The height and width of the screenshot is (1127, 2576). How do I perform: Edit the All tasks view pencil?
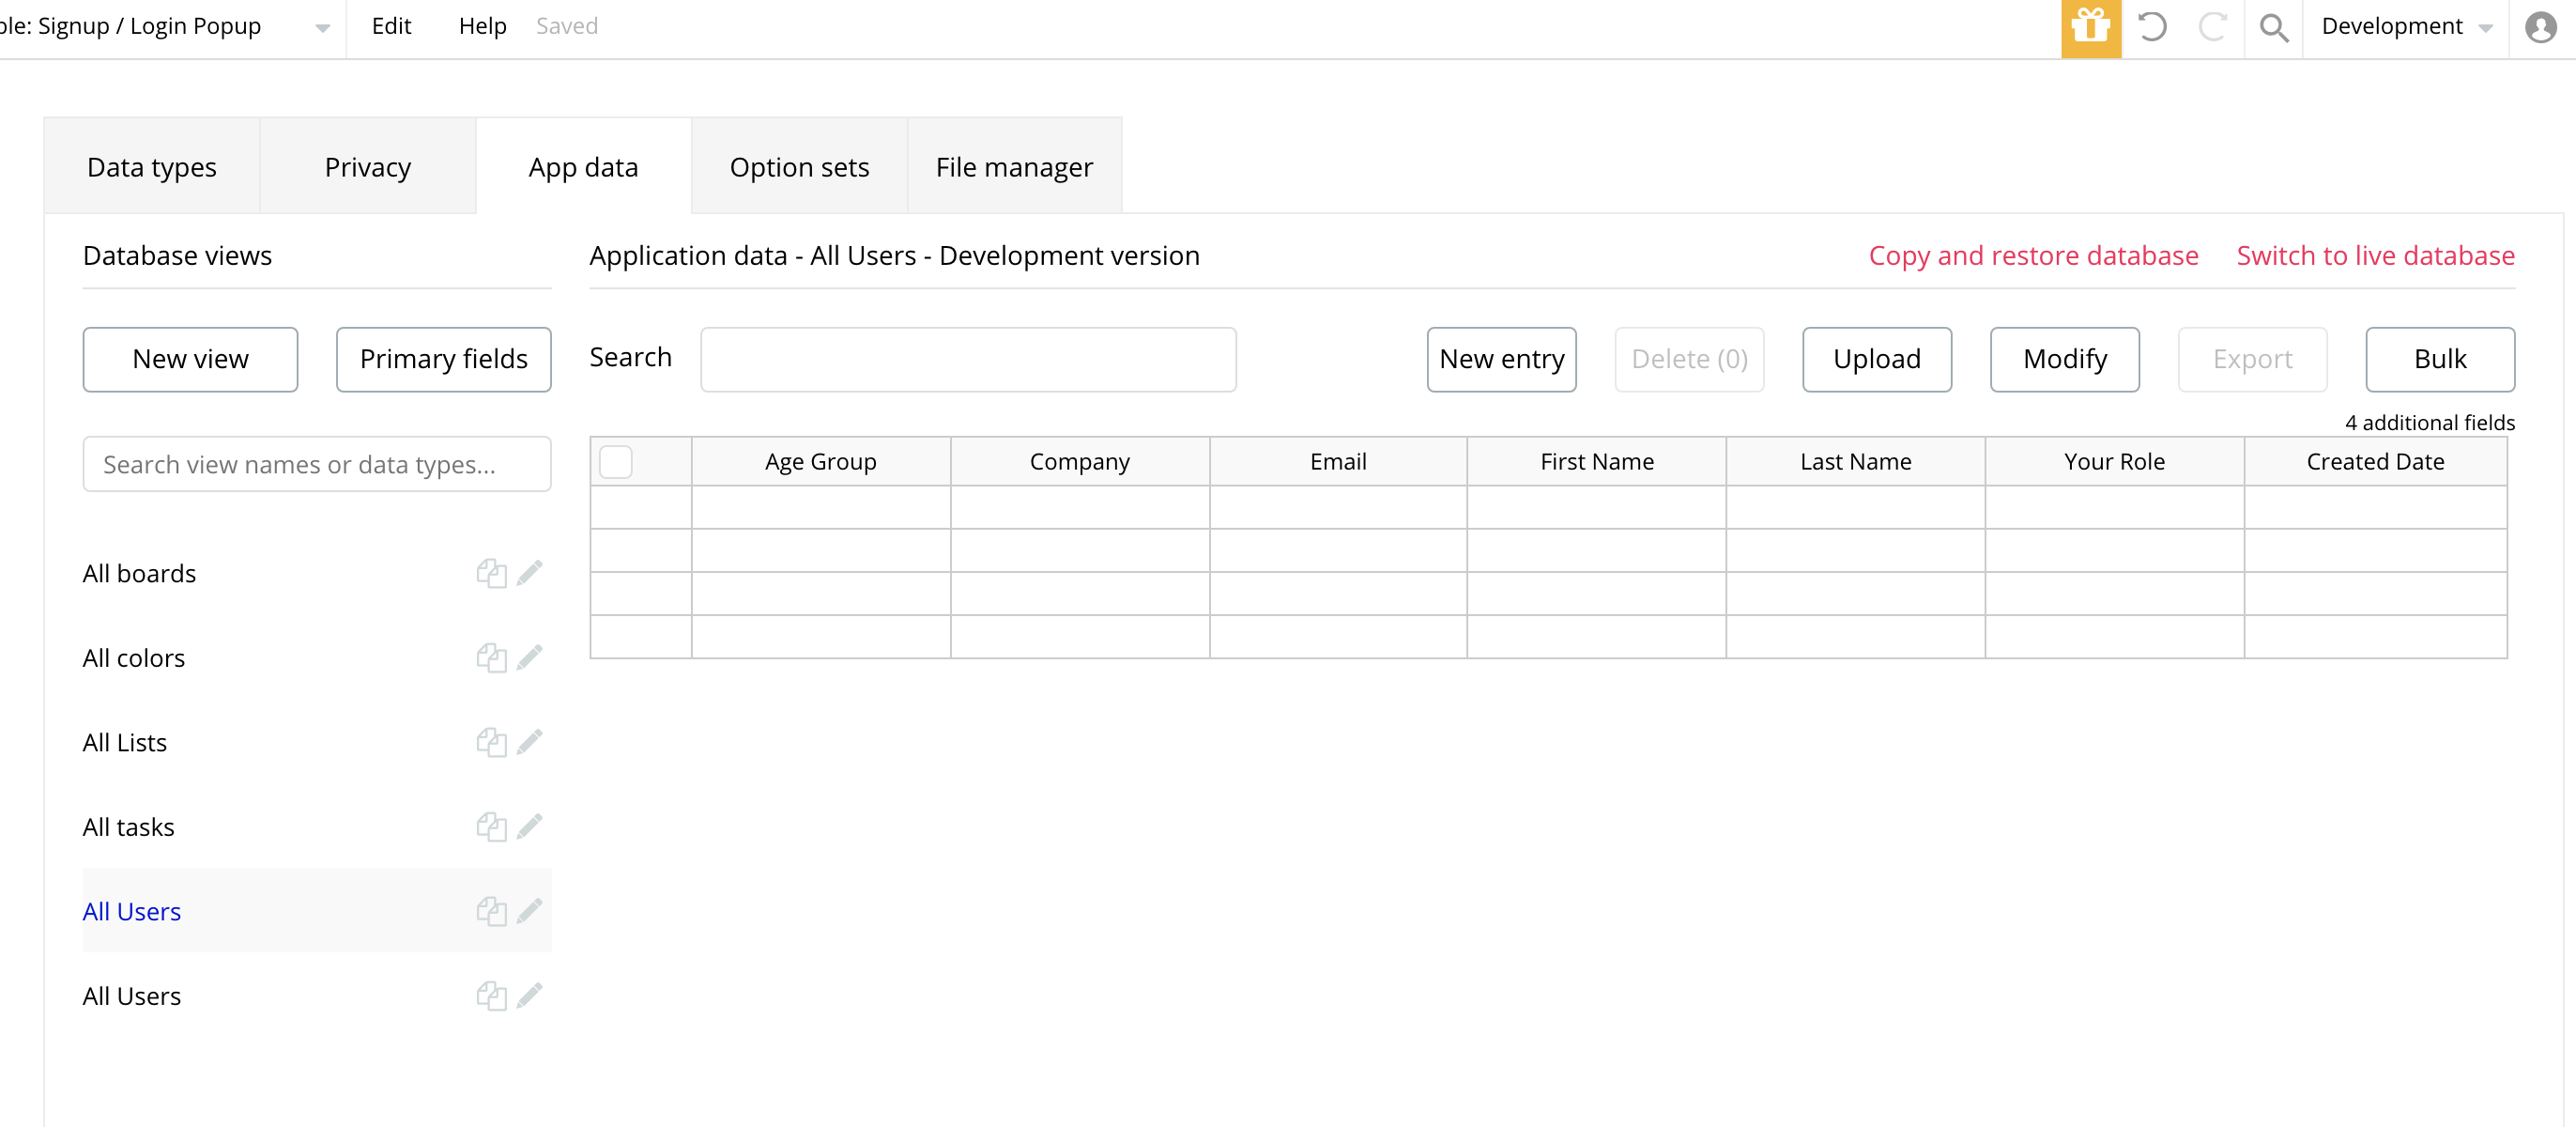(x=530, y=826)
